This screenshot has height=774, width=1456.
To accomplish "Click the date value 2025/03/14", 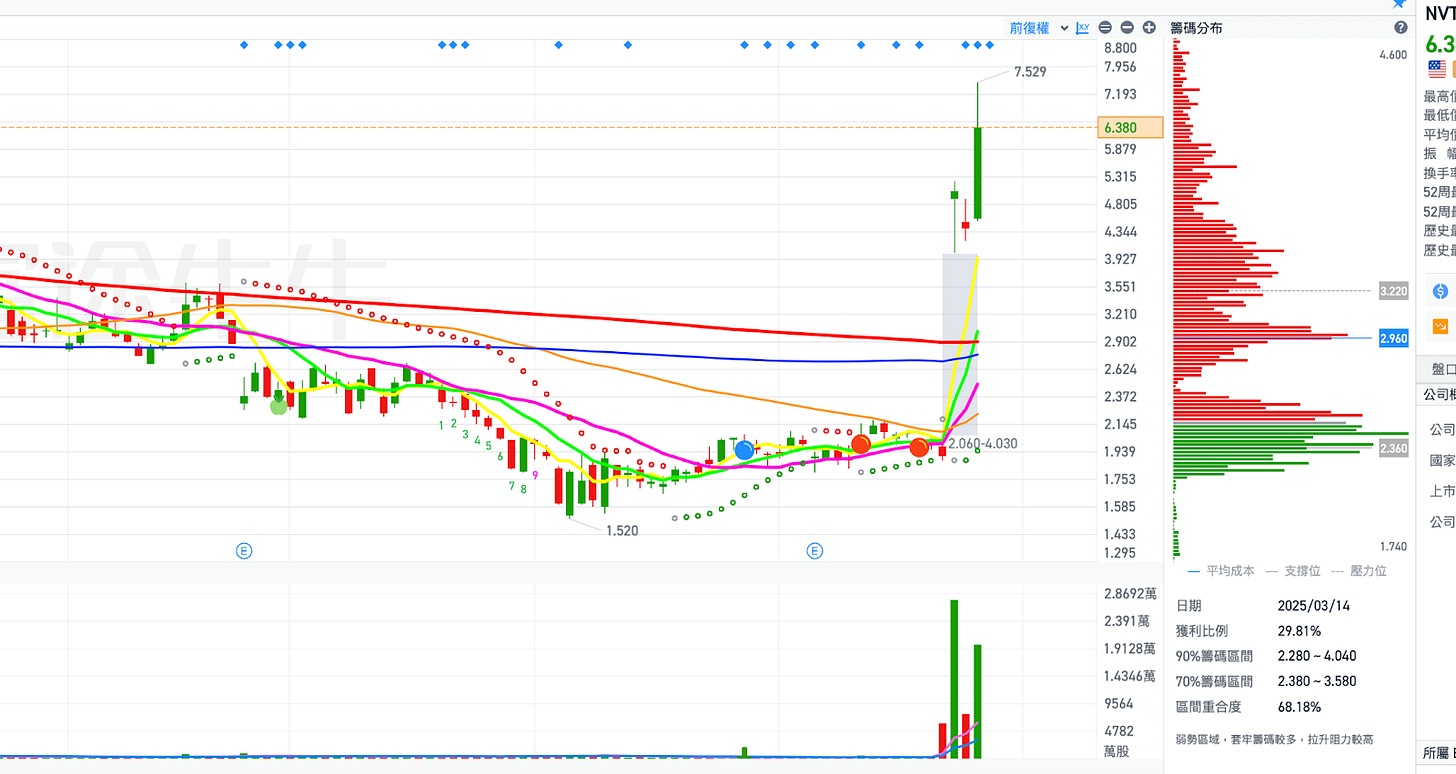I will pos(1312,606).
